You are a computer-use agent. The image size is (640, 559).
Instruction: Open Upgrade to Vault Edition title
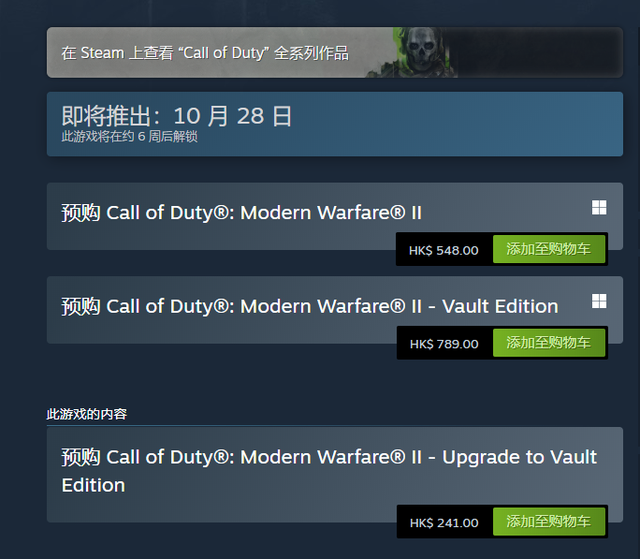(329, 471)
